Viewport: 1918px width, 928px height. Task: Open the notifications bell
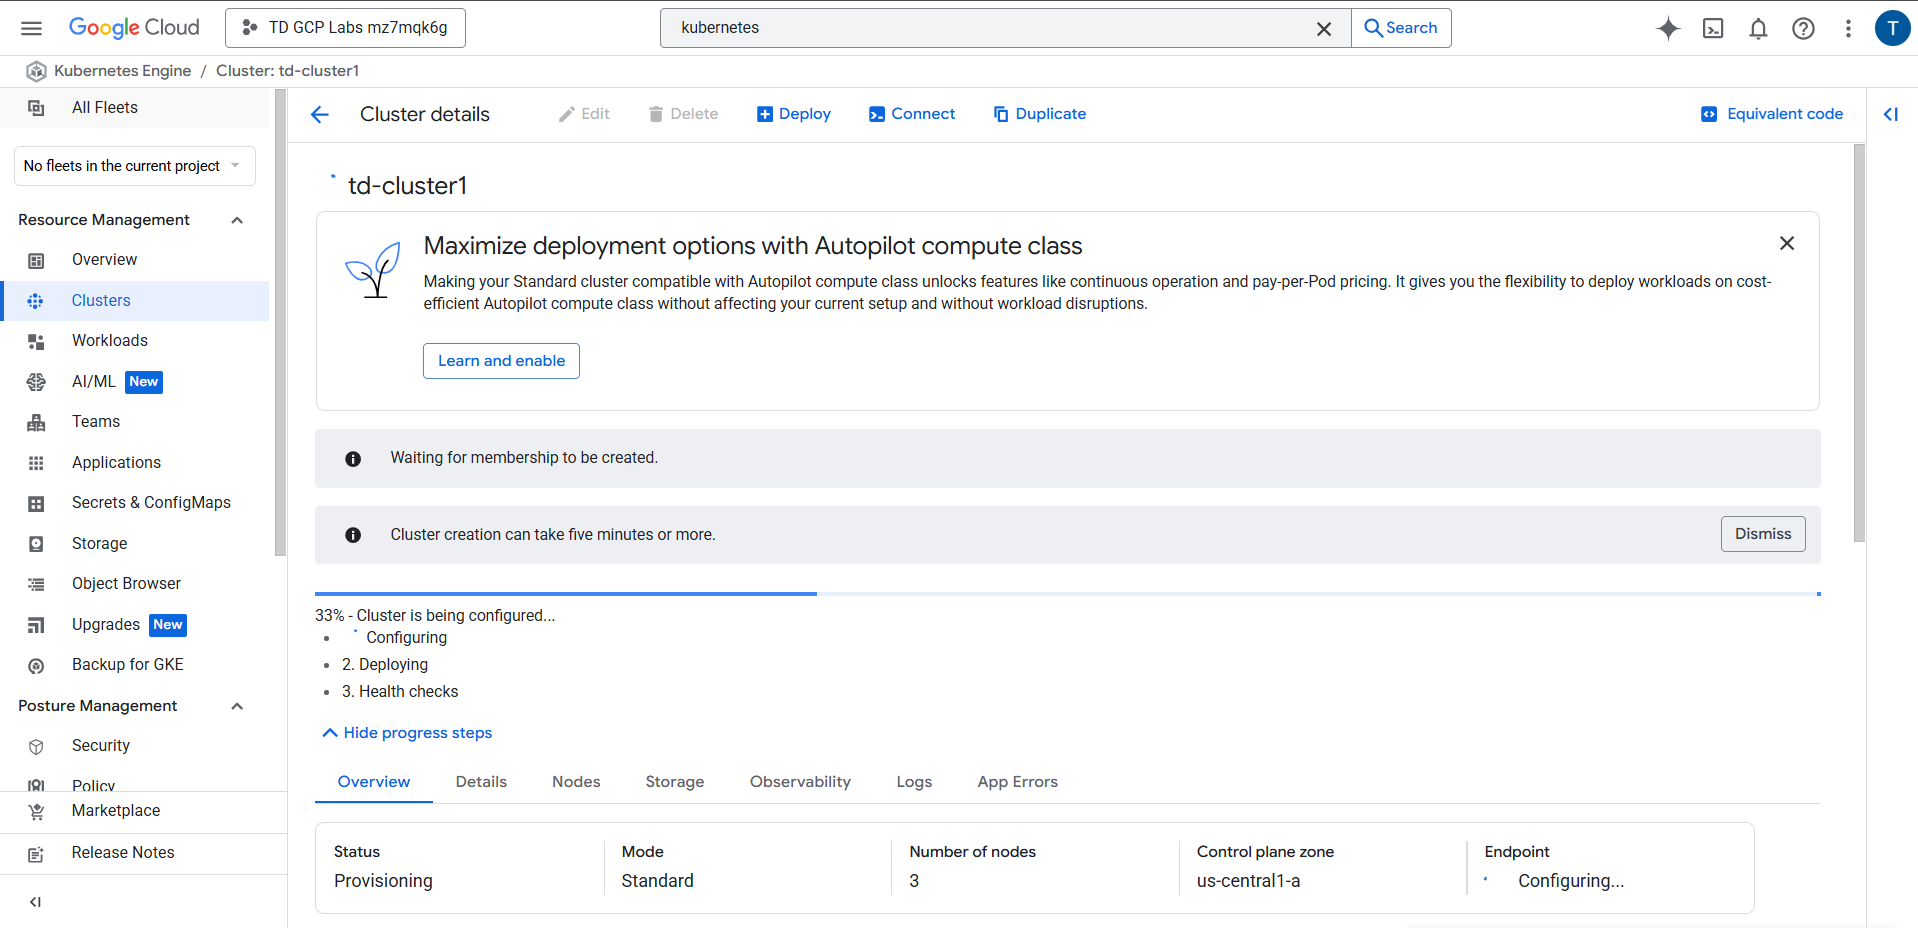coord(1758,28)
